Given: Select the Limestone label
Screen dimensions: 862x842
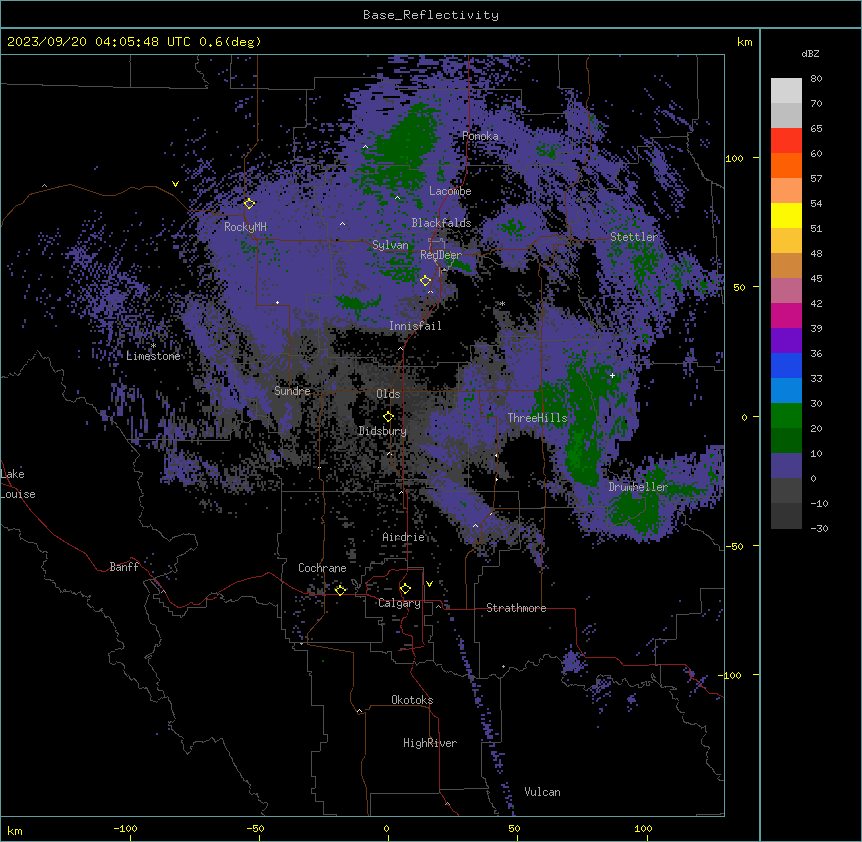Looking at the screenshot, I should click(153, 356).
